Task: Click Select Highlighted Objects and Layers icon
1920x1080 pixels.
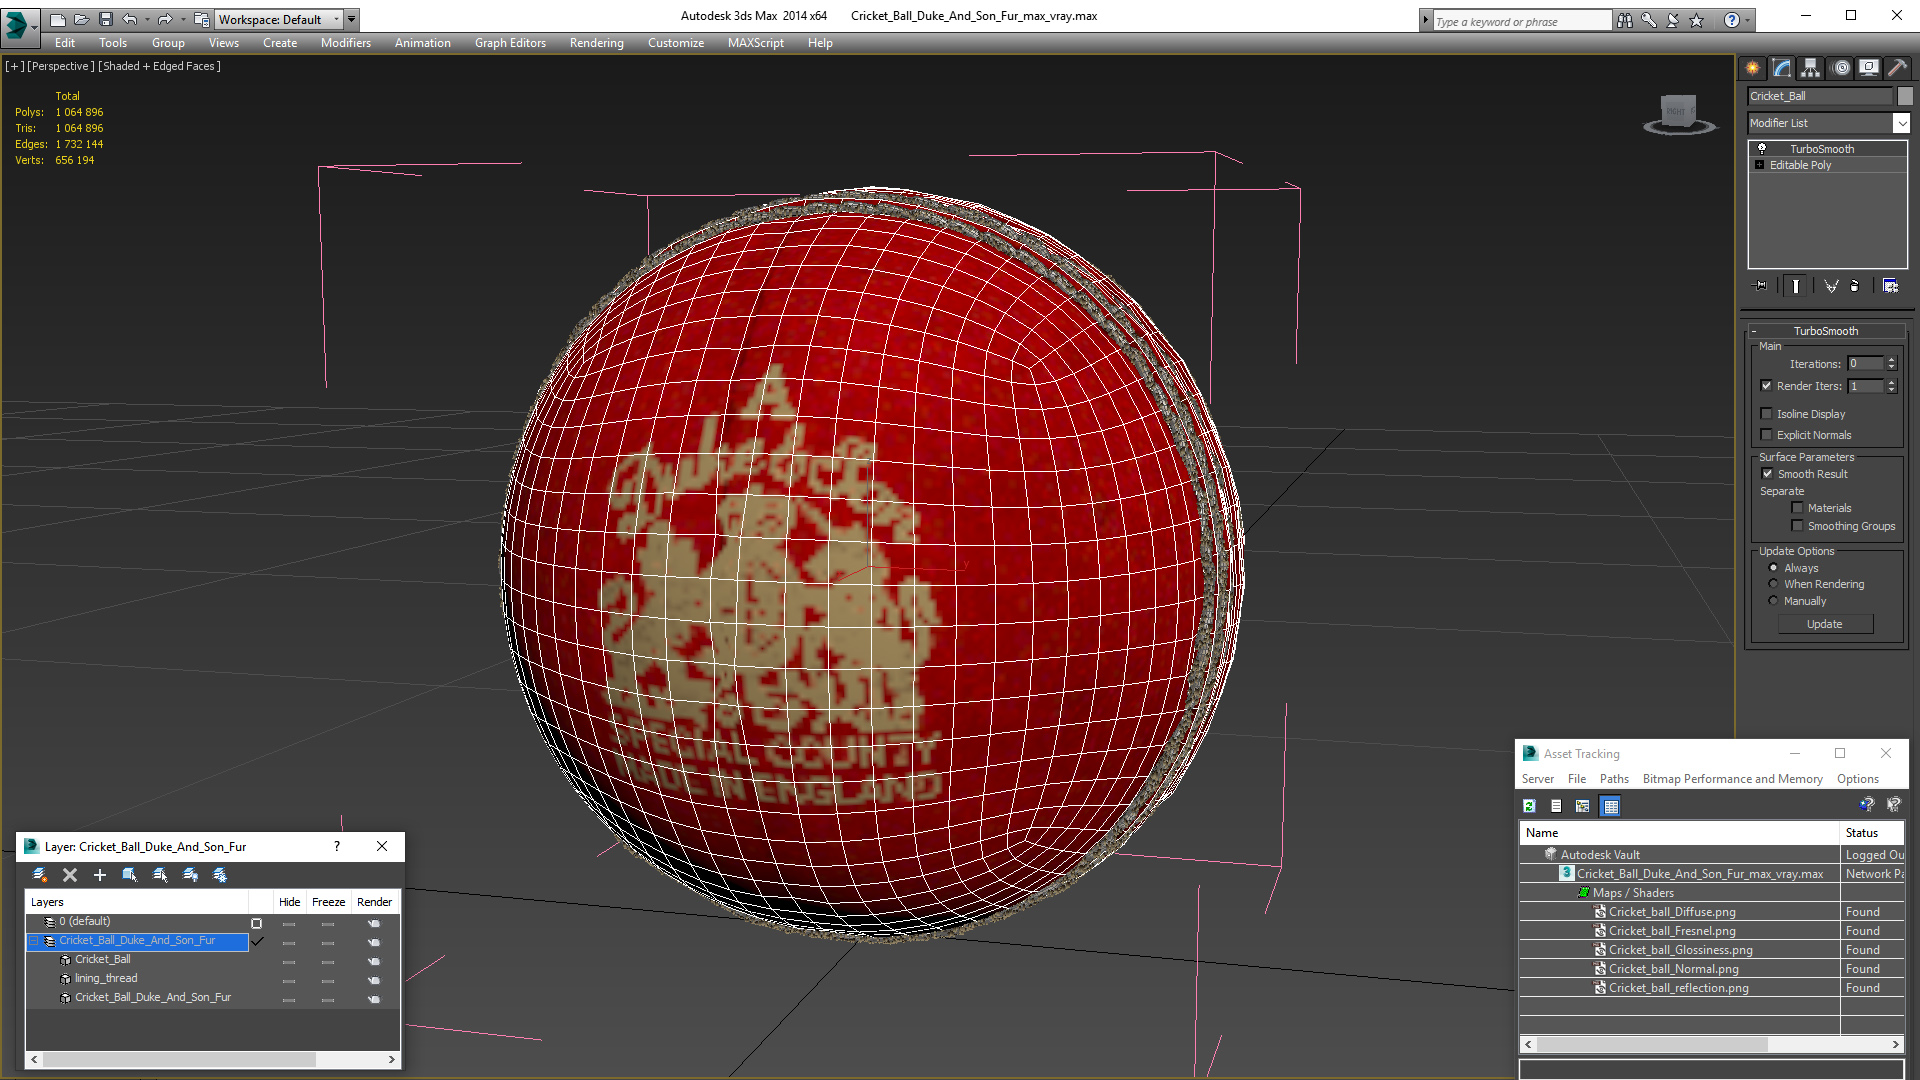Action: [x=130, y=875]
